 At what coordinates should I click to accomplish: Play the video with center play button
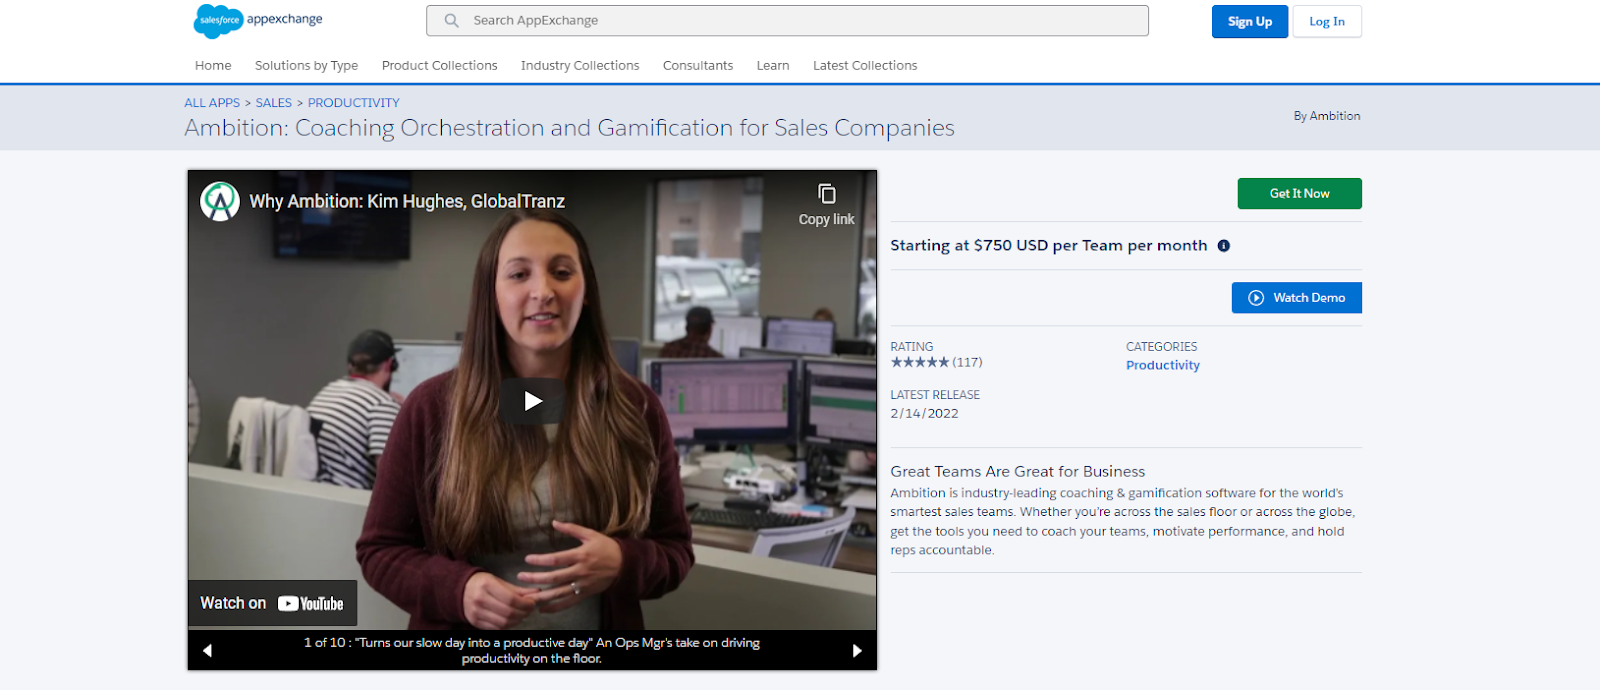tap(532, 401)
